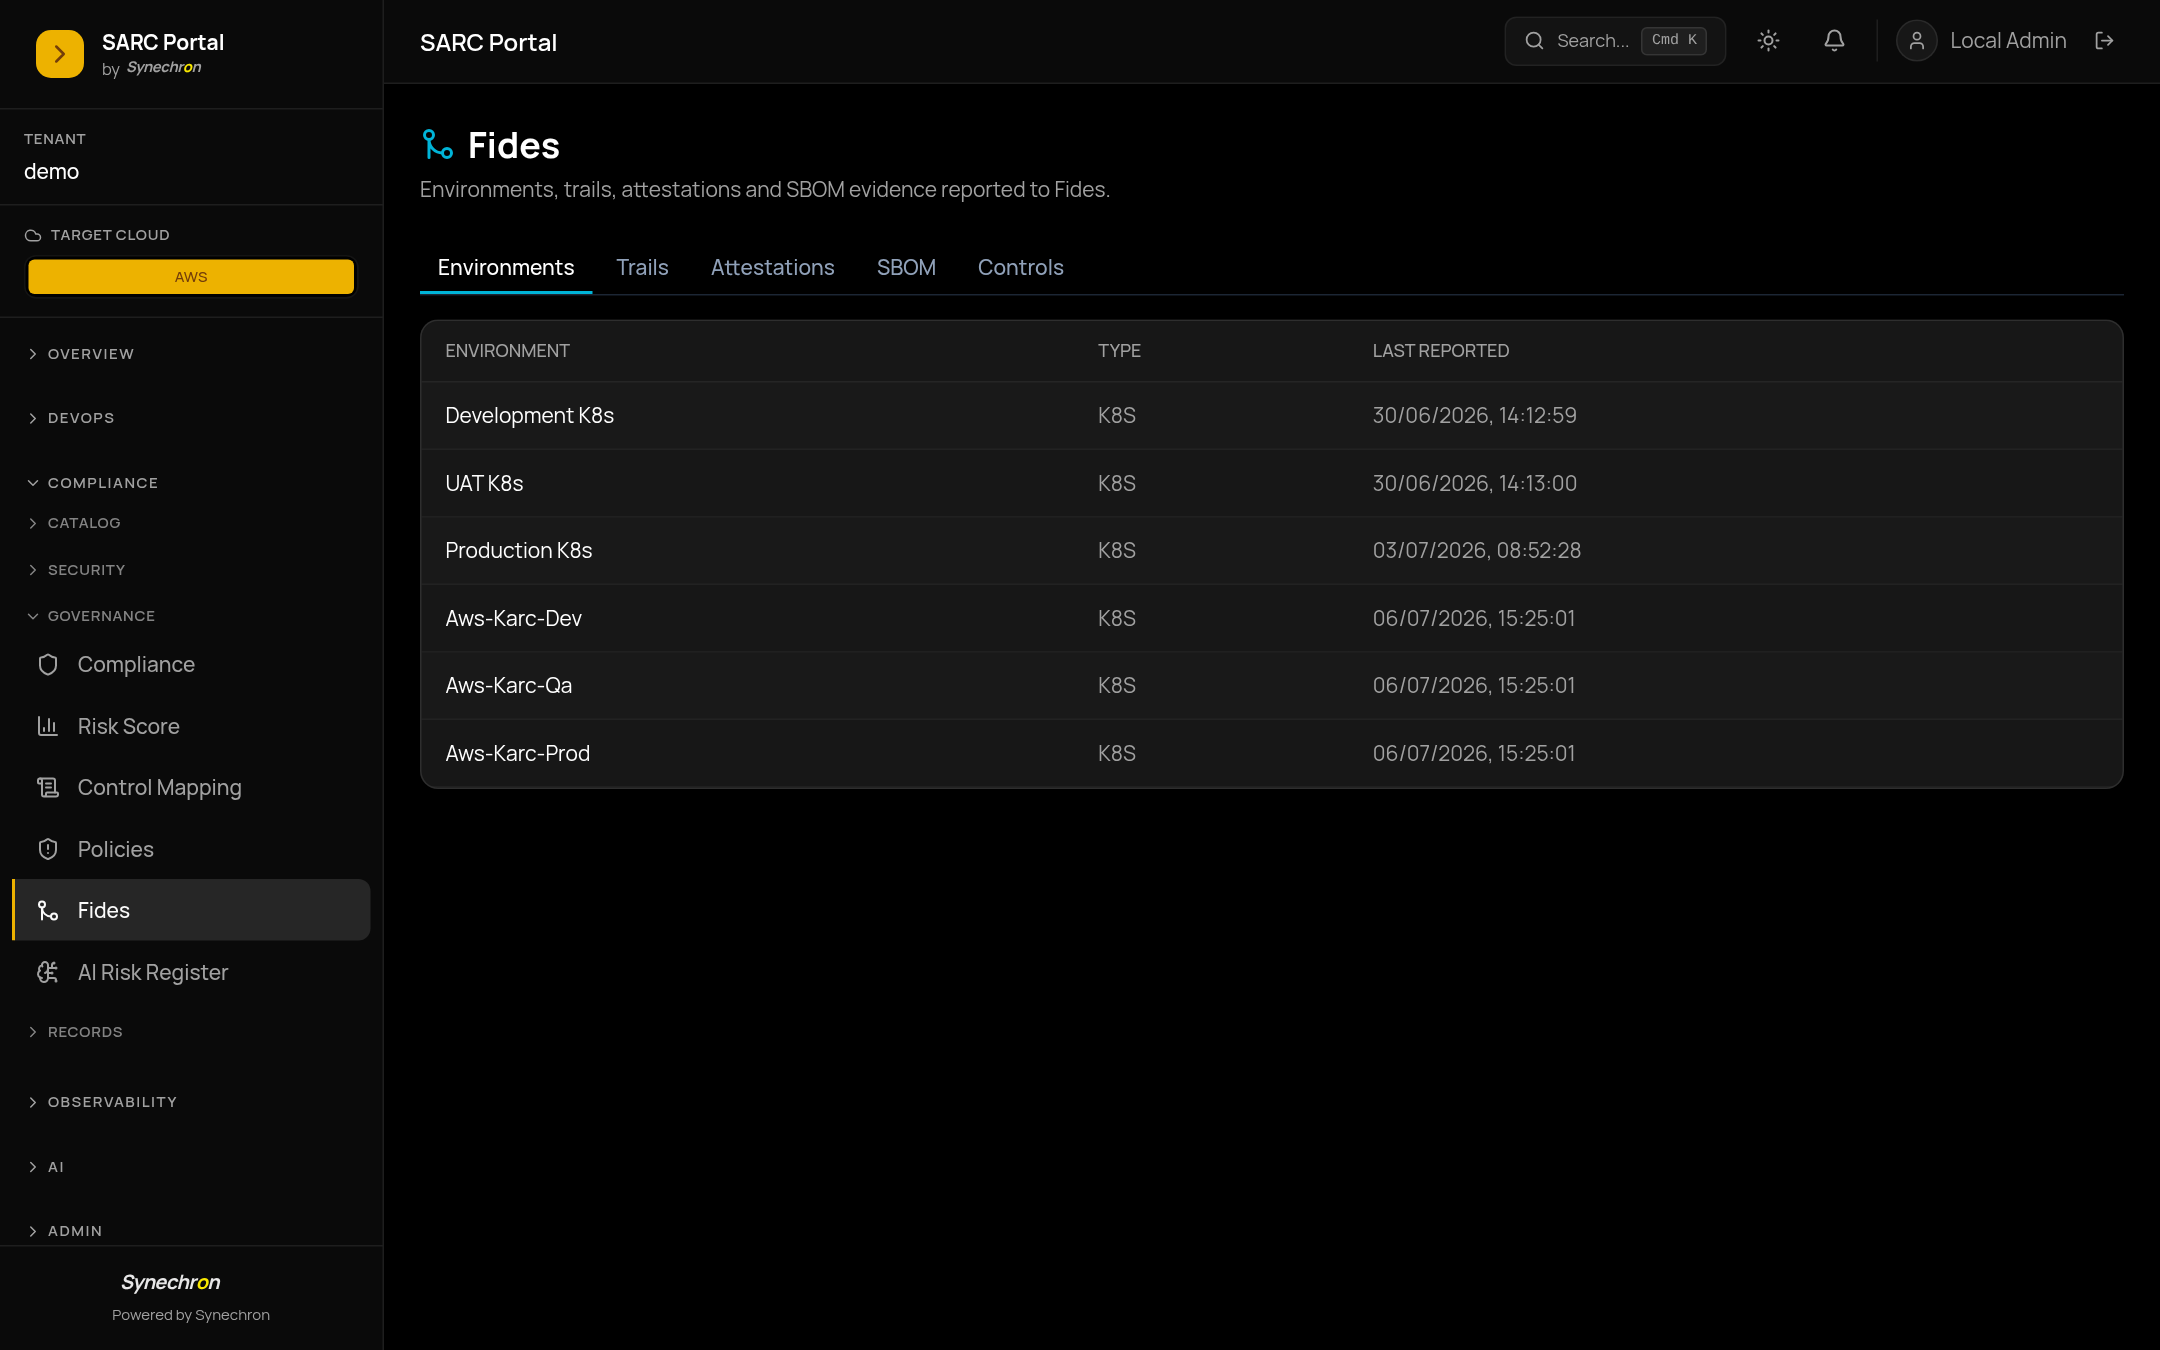Open the Controls tab
Screen dimensions: 2160x1350
[x=1020, y=267]
